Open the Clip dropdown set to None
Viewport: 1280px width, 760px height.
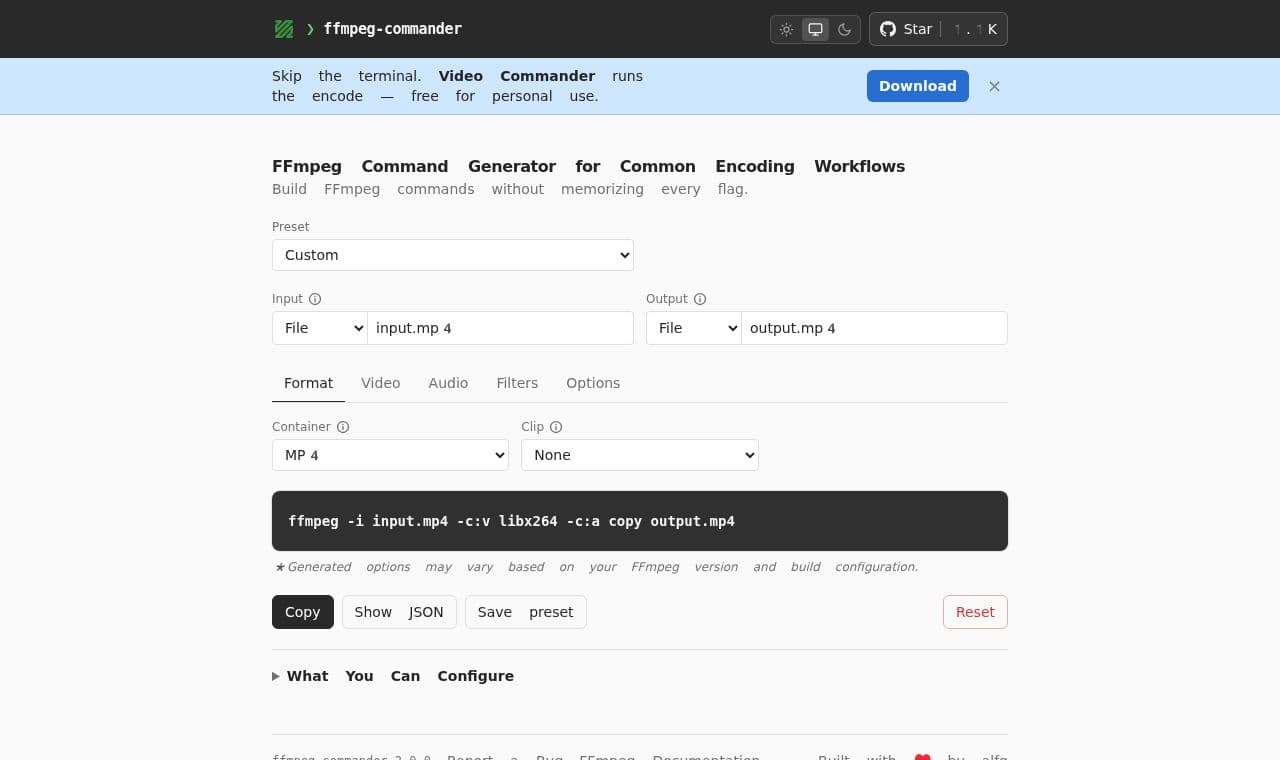coord(640,455)
